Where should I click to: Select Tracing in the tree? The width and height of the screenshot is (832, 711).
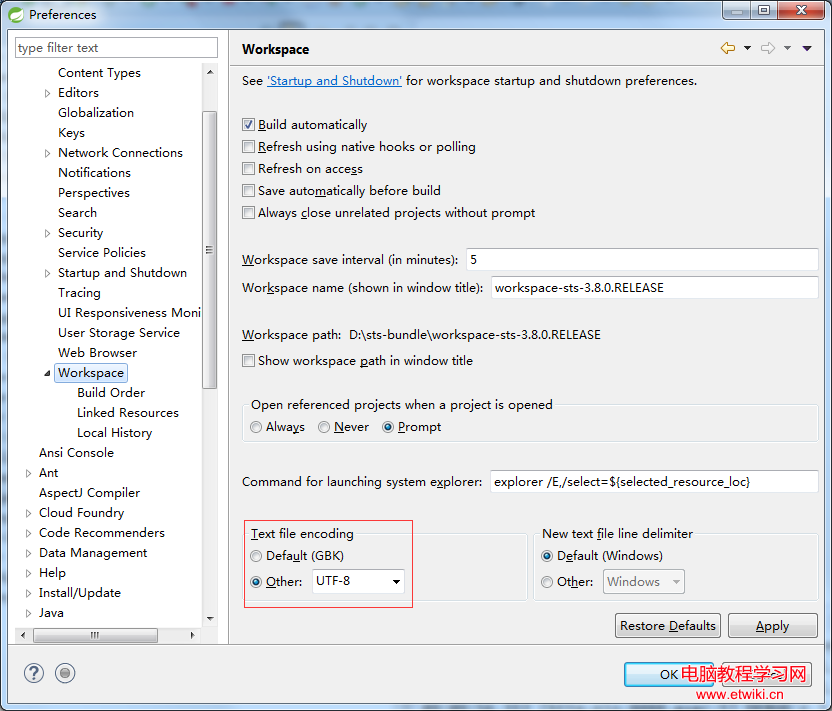[x=79, y=293]
